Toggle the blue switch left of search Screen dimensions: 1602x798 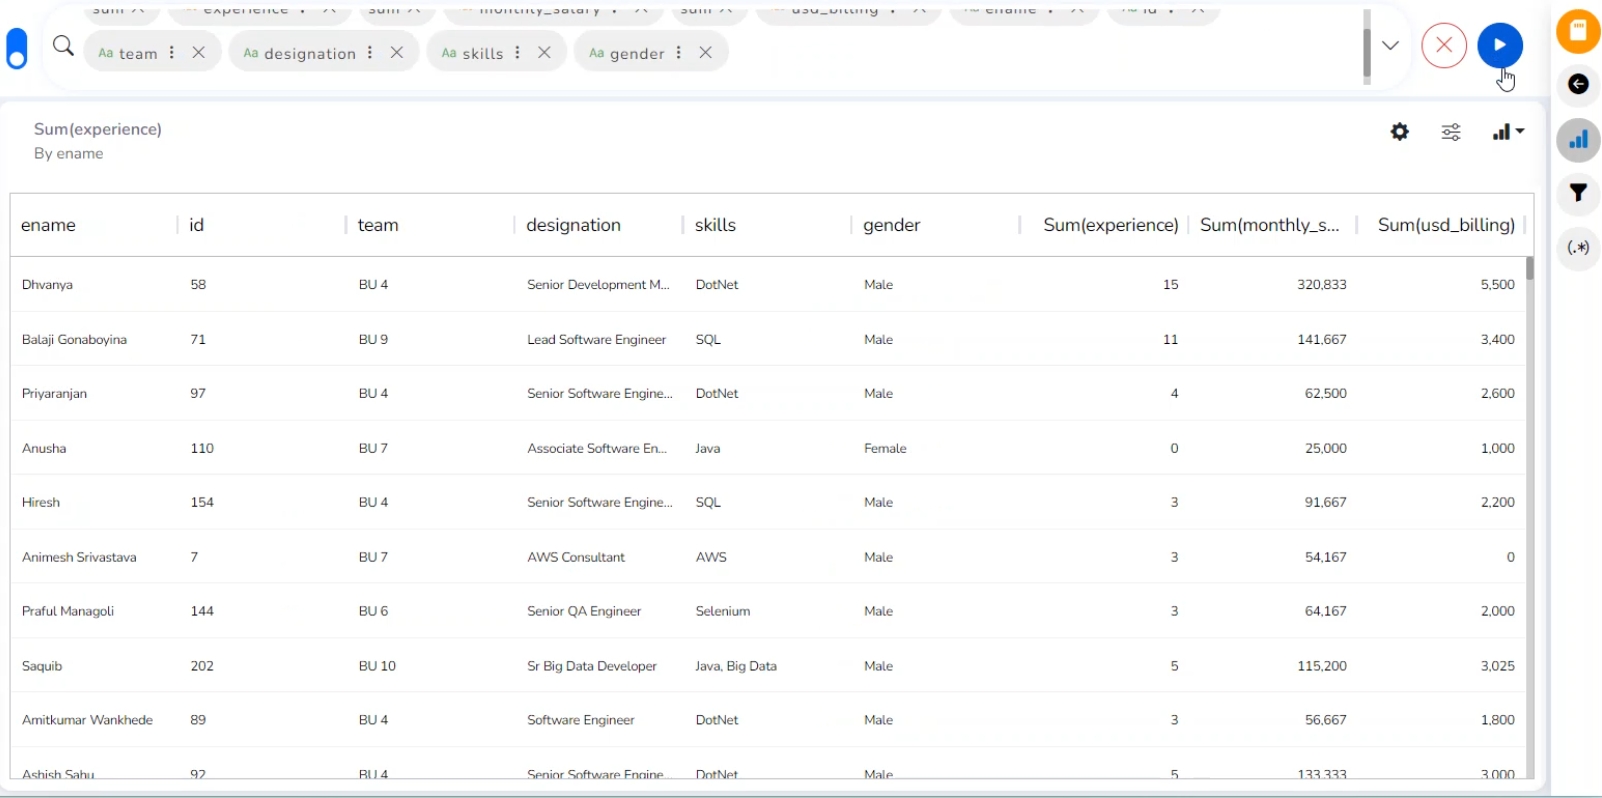click(17, 48)
